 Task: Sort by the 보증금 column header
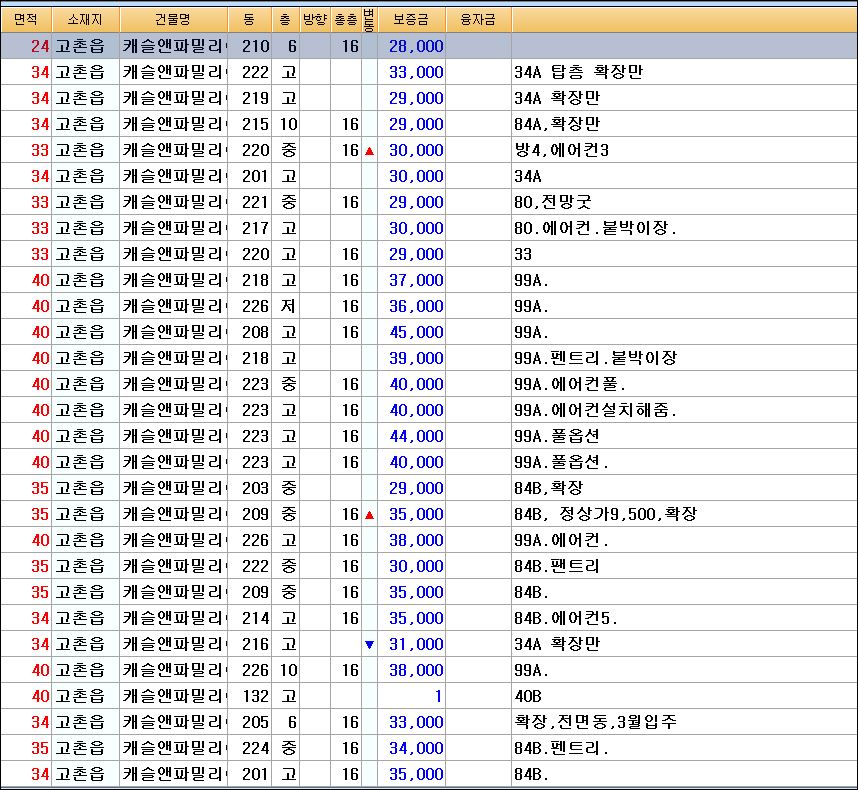point(411,20)
